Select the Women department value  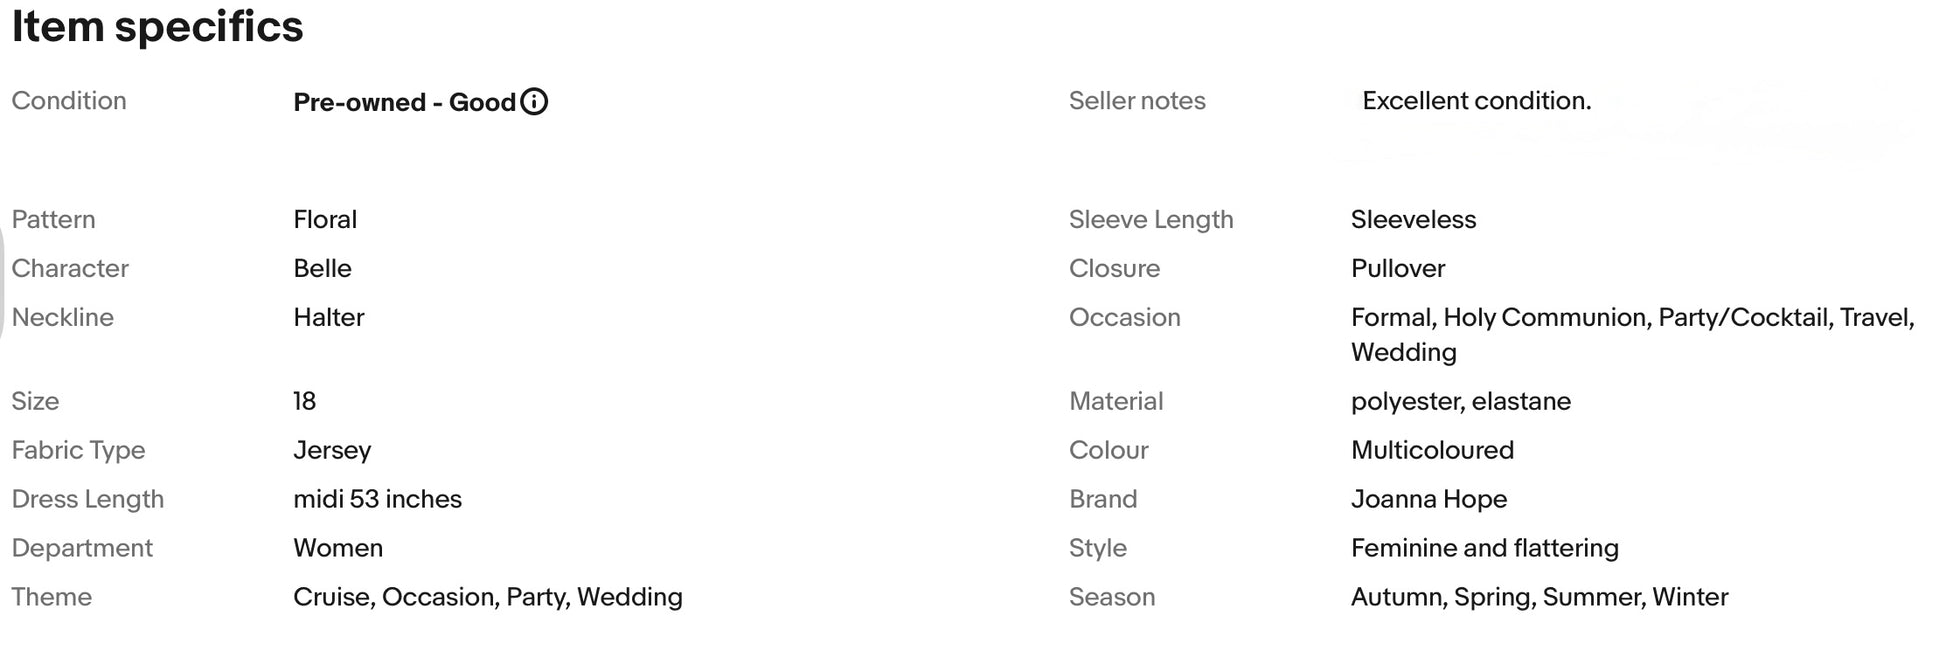[x=338, y=548]
